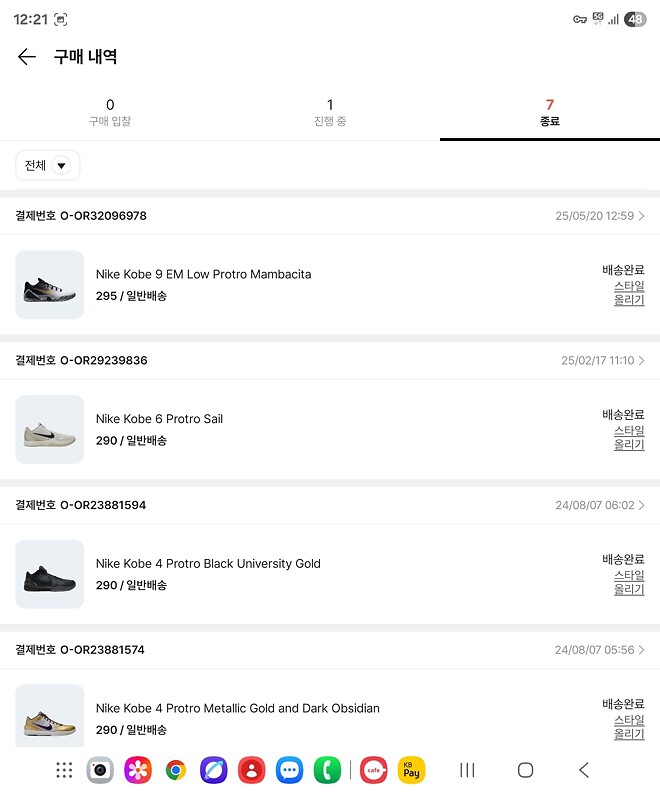Open the Kobe 4 Black University Gold thumbnail
This screenshot has width=660, height=793.
[x=50, y=574]
